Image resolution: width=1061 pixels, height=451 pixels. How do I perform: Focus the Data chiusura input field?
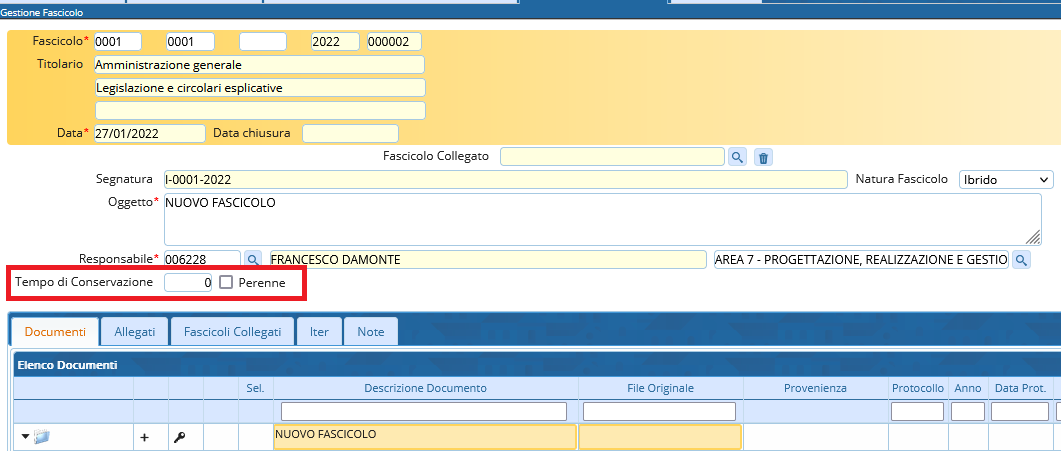350,133
